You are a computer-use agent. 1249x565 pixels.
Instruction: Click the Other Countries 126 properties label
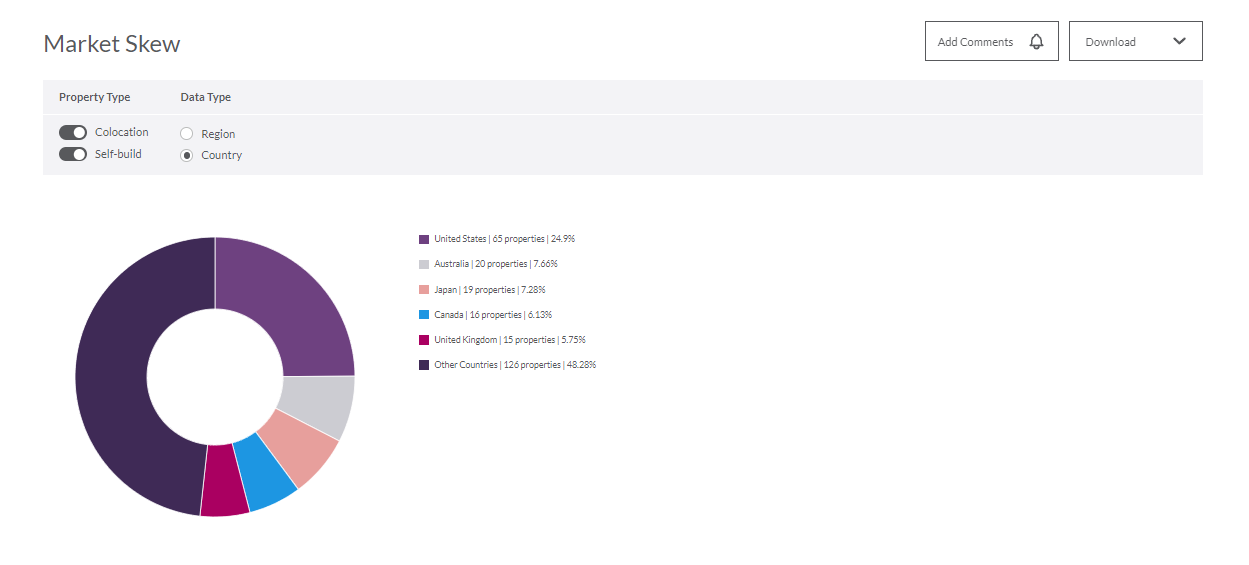[x=515, y=365]
